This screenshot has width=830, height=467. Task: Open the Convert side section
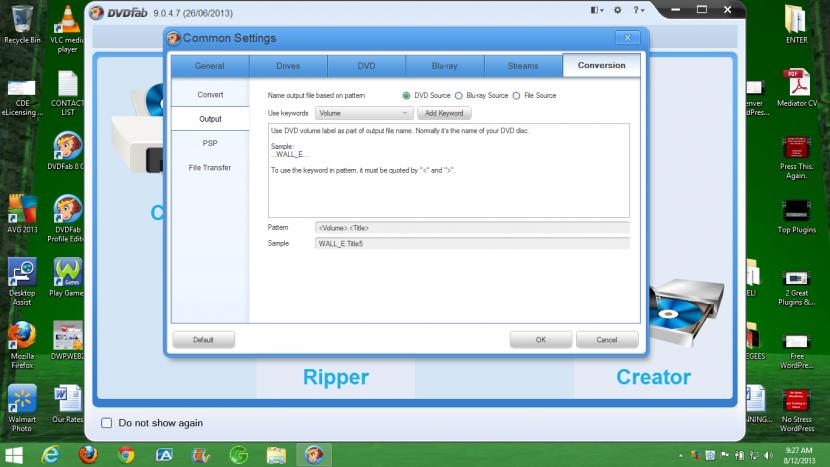[x=210, y=95]
